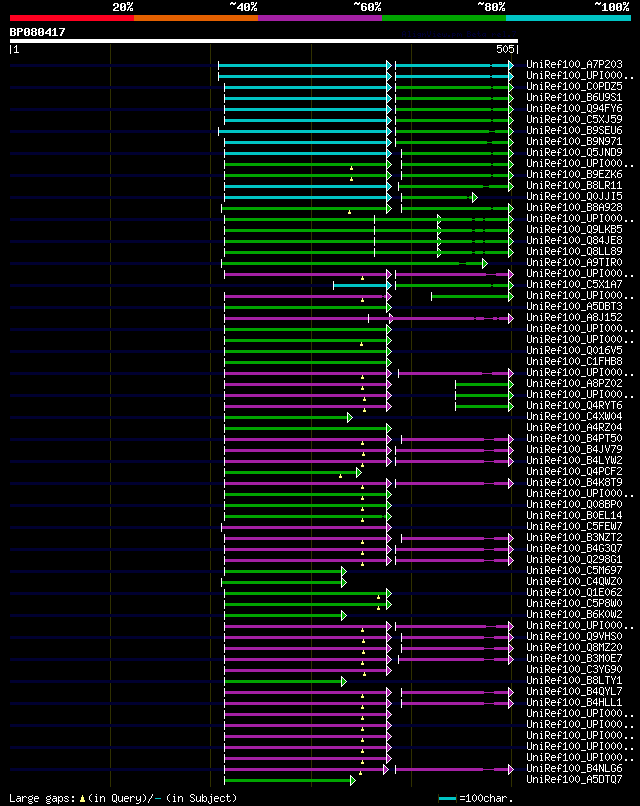This screenshot has width=640, height=806.
Task: Select hit label UniRef100_A5DBT3
Action: coord(574,306)
